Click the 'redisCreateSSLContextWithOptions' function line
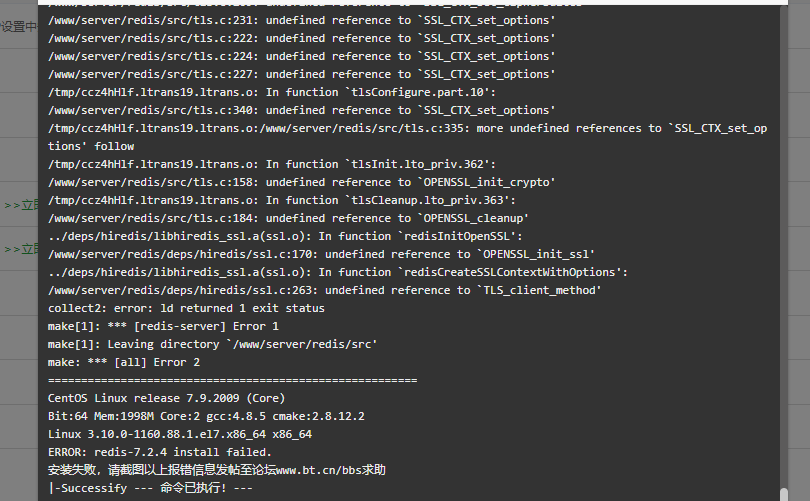Image resolution: width=810 pixels, height=501 pixels. (x=338, y=272)
